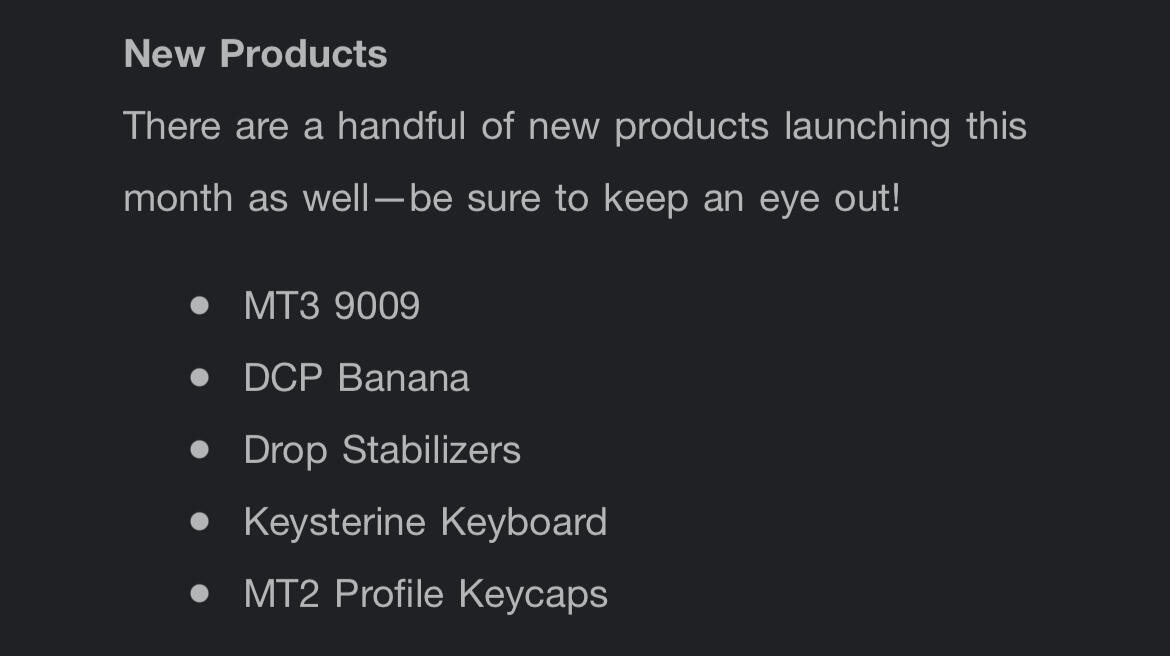
Task: Click the bullet beside DCP Banana
Action: pyautogui.click(x=199, y=378)
